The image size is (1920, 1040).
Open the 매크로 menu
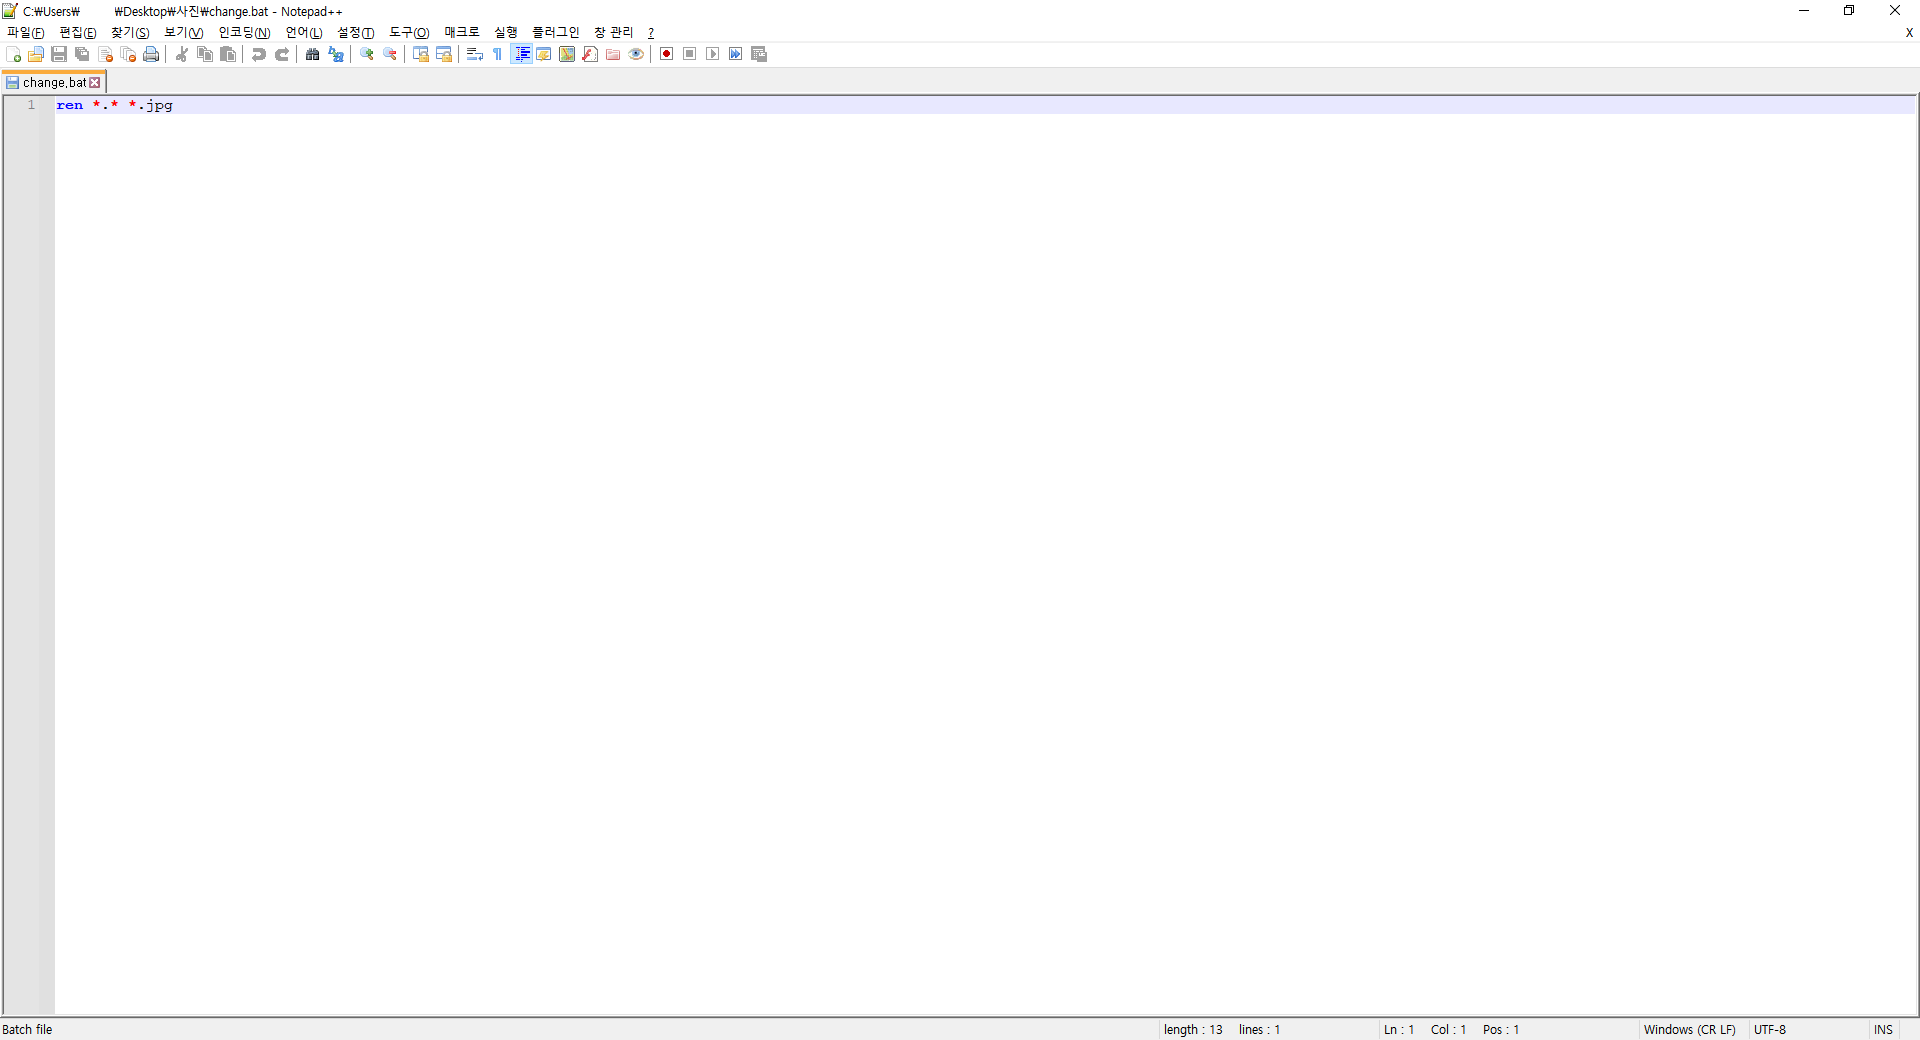[462, 33]
